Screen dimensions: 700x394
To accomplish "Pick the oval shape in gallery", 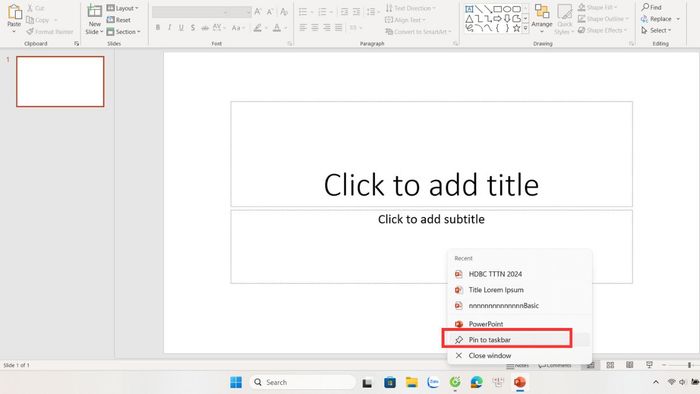I will coord(507,9).
